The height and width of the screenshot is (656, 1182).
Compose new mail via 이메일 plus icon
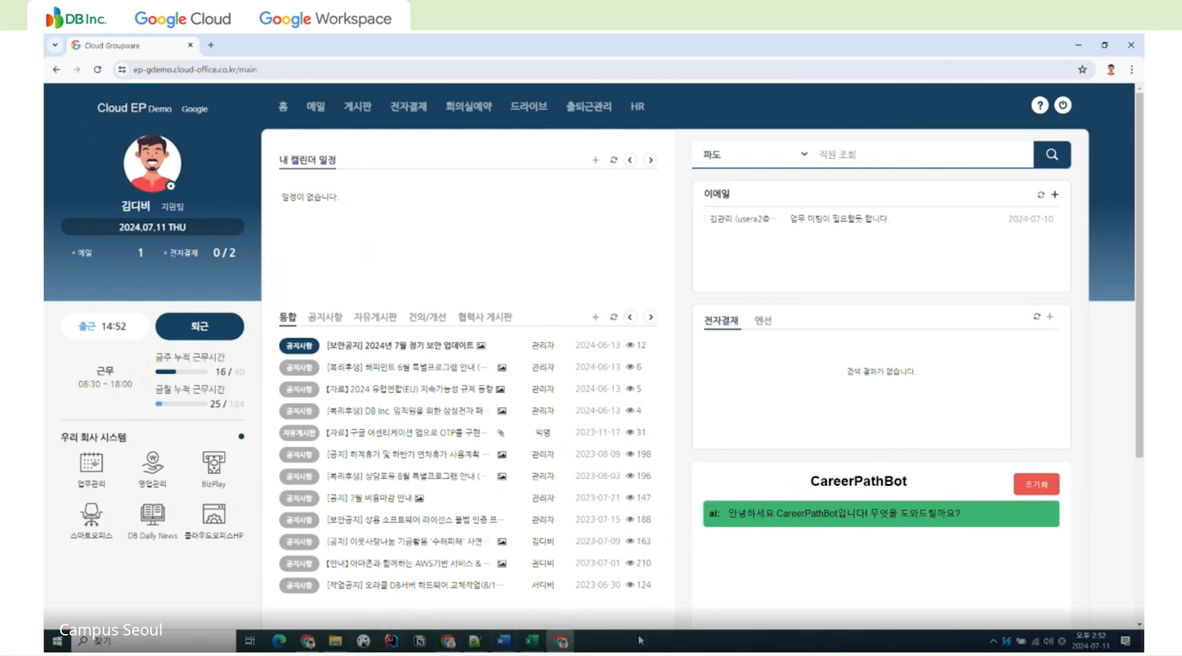[1055, 195]
